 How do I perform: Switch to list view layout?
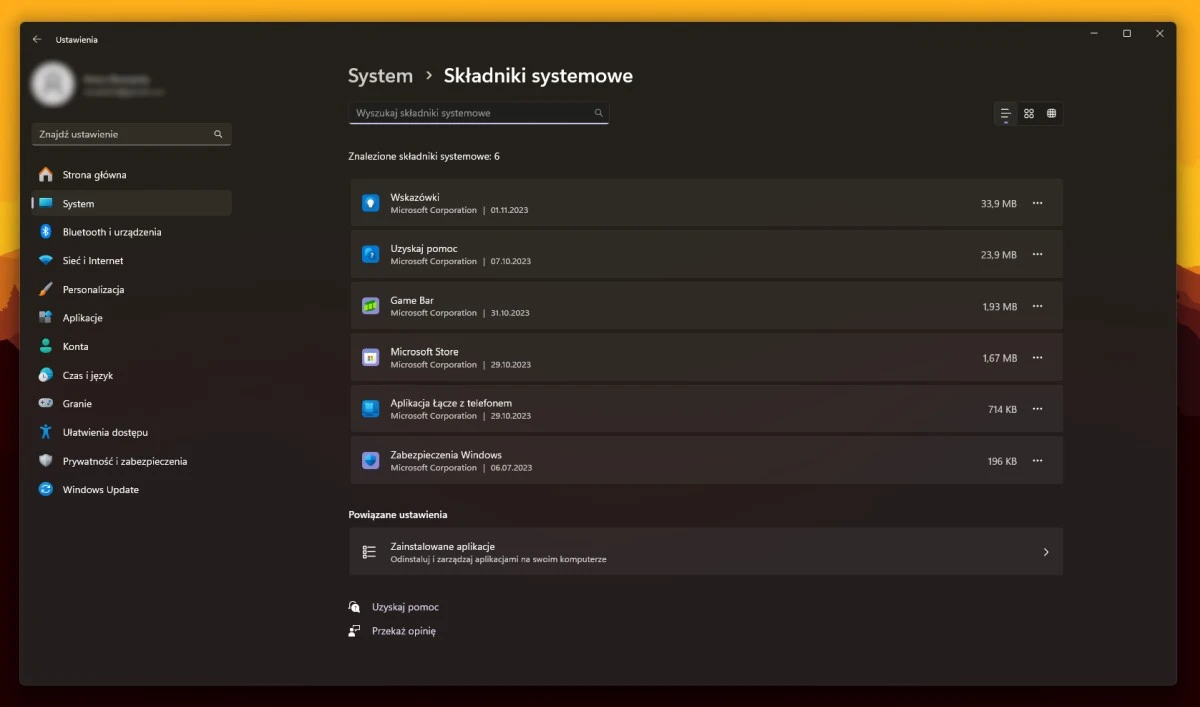[1005, 114]
